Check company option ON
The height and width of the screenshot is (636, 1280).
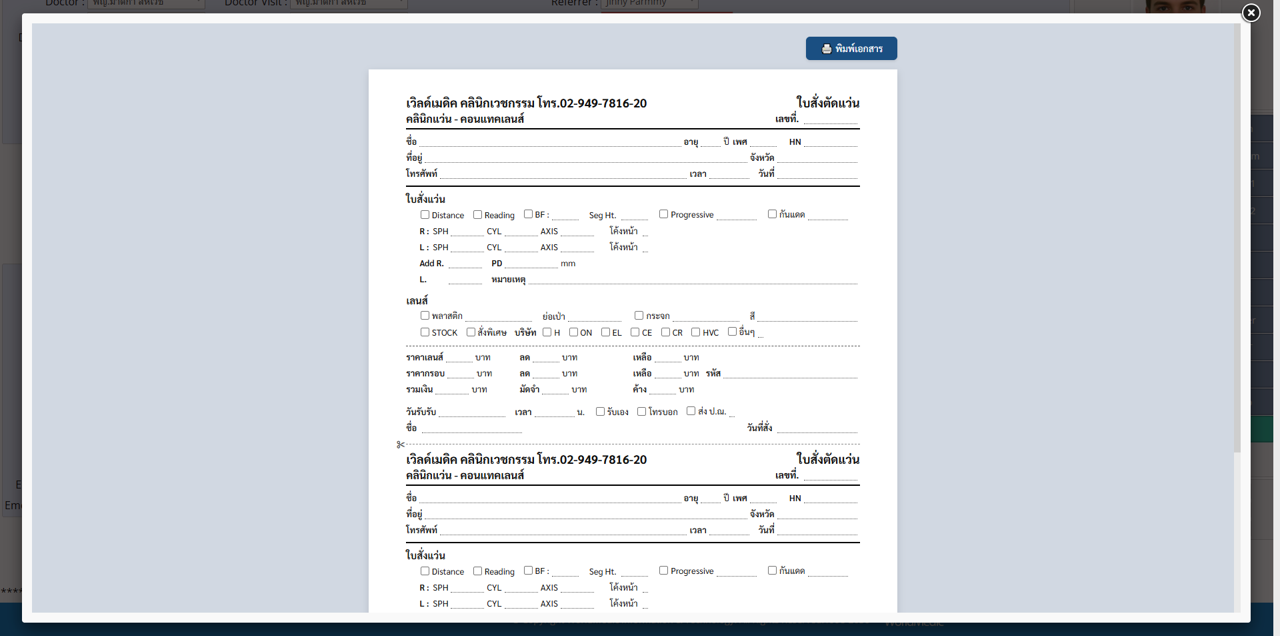coord(574,332)
